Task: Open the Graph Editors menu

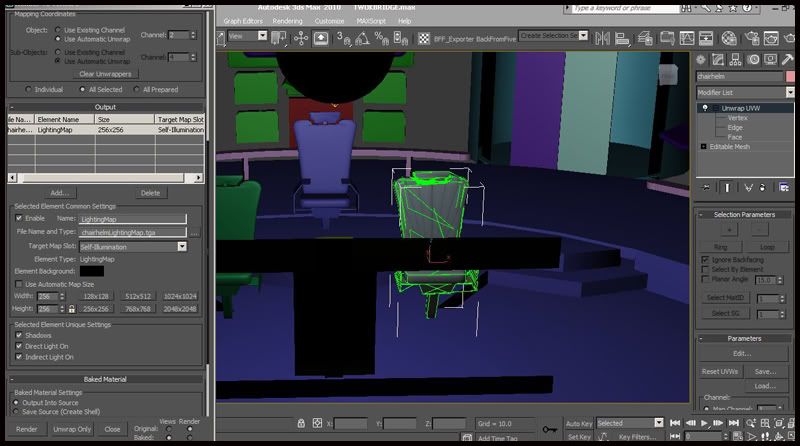Action: (243, 21)
